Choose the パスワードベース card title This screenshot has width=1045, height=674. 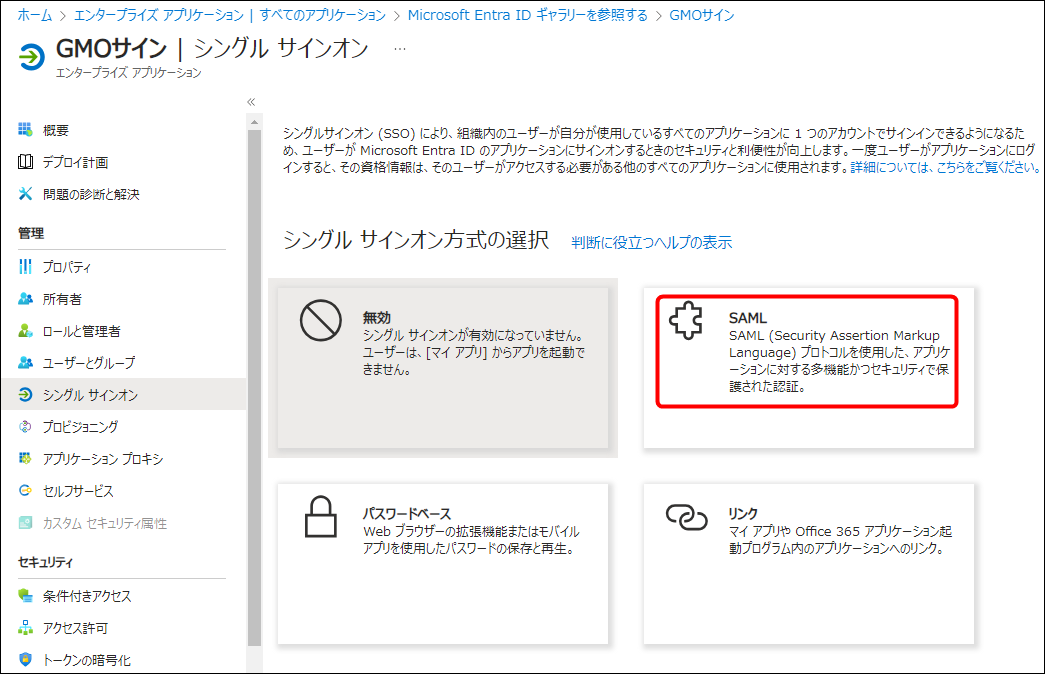pyautogui.click(x=407, y=514)
